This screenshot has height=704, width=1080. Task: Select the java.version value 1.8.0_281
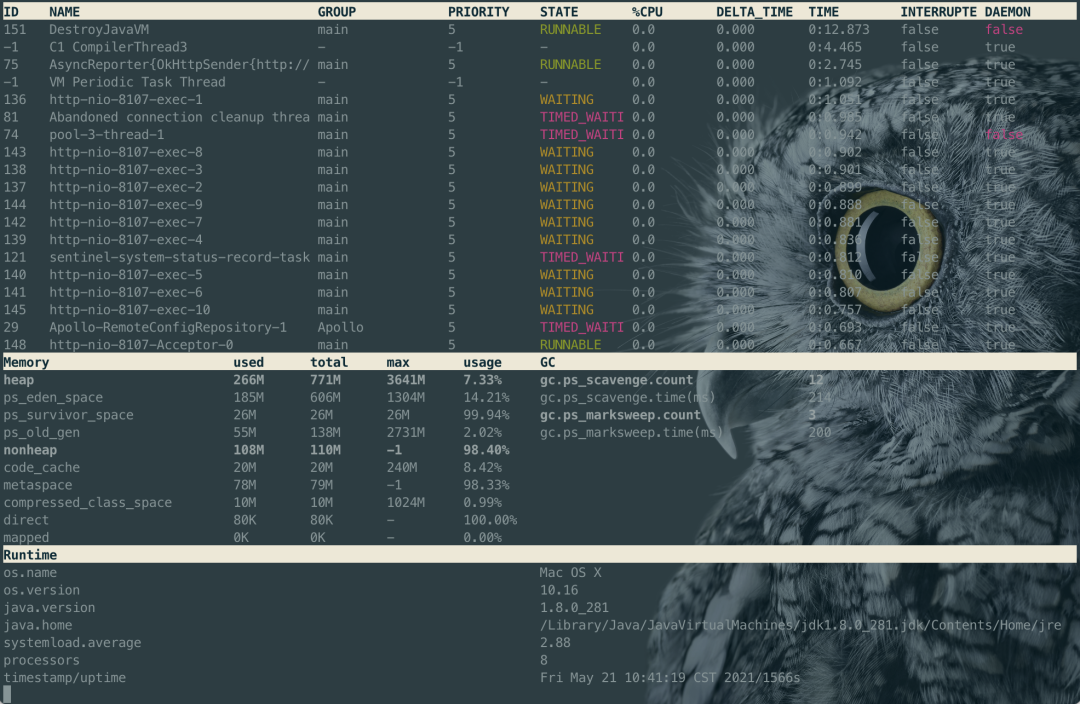[x=574, y=608]
